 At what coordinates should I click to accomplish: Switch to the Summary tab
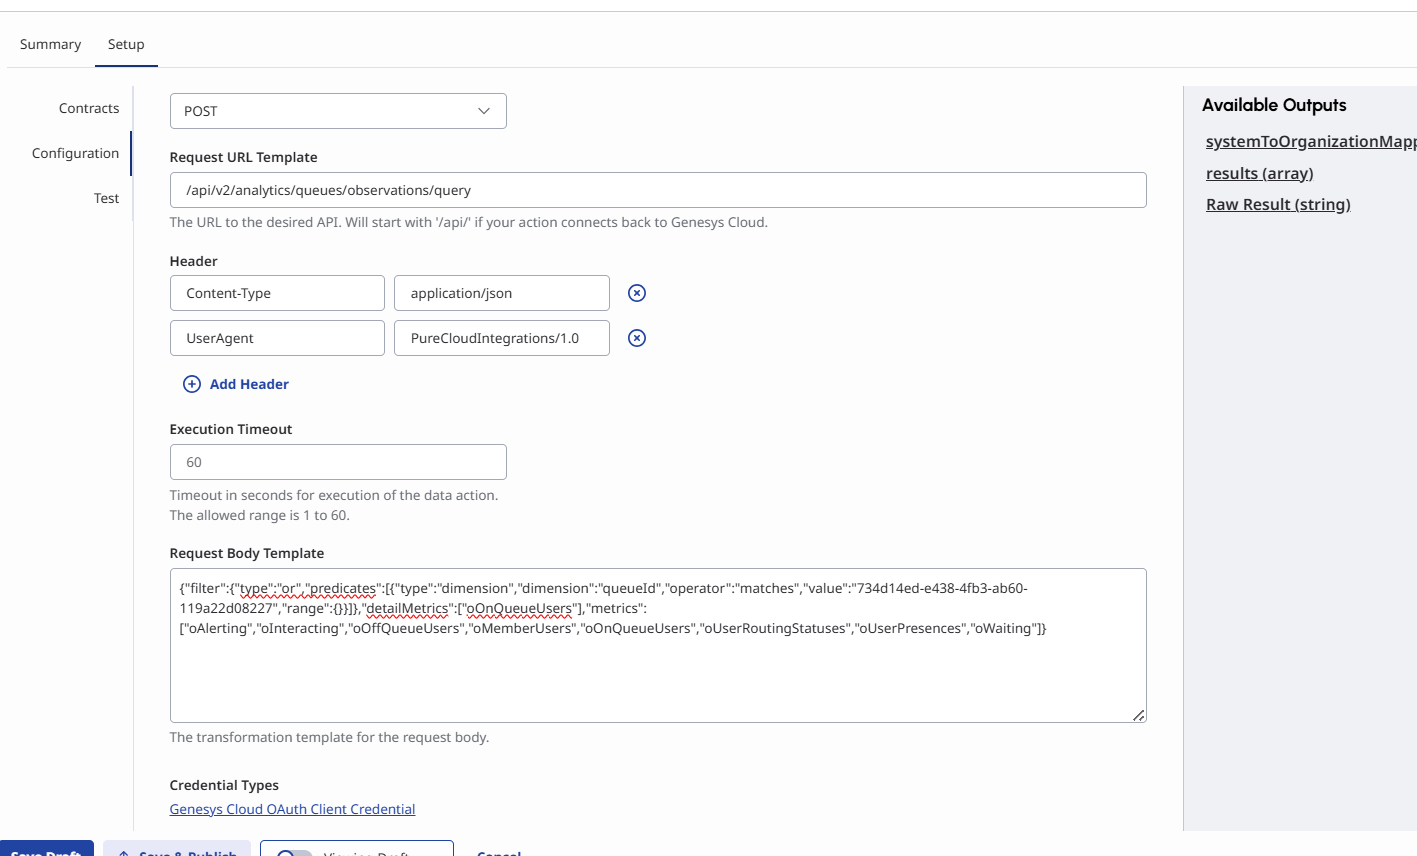tap(50, 44)
